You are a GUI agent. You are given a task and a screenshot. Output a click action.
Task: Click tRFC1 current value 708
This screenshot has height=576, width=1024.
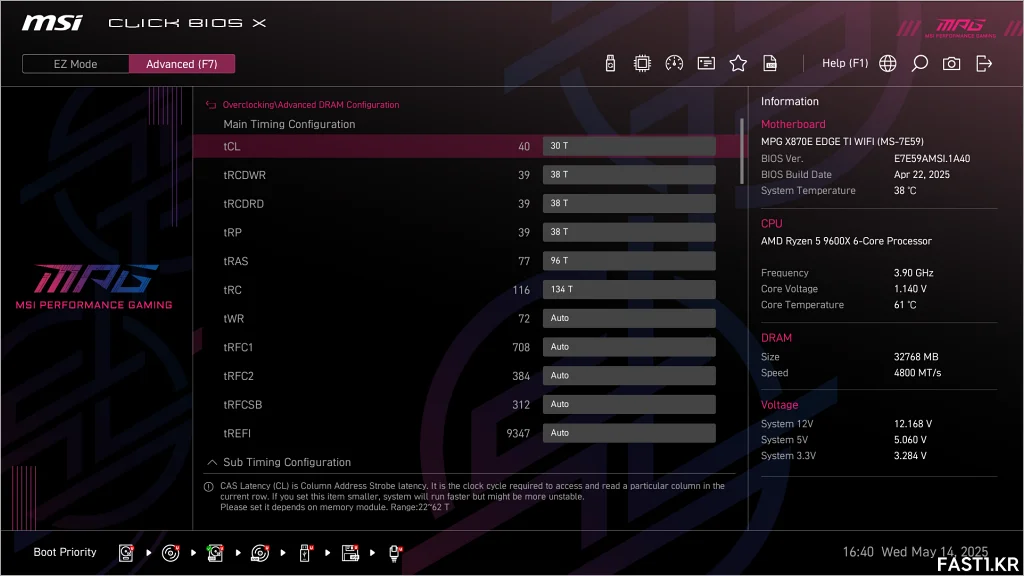point(521,347)
